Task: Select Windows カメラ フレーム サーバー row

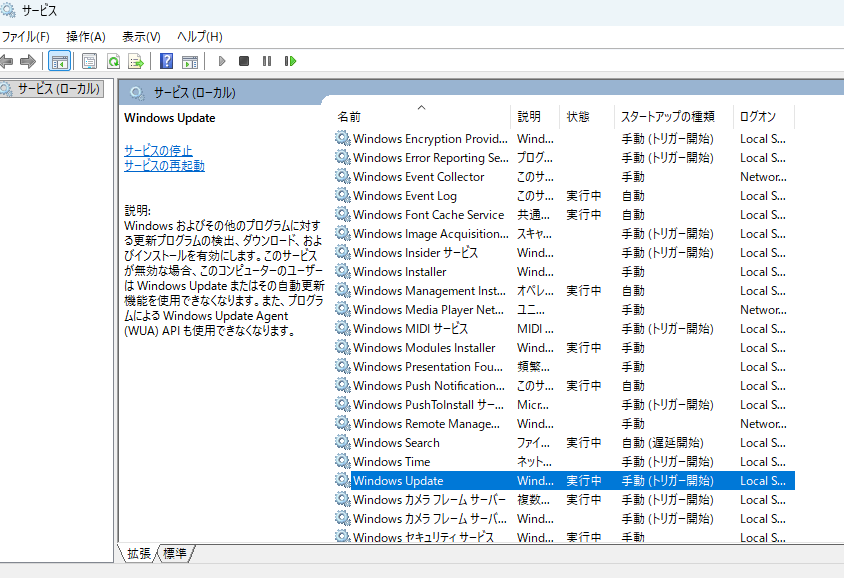Action: pyautogui.click(x=564, y=499)
